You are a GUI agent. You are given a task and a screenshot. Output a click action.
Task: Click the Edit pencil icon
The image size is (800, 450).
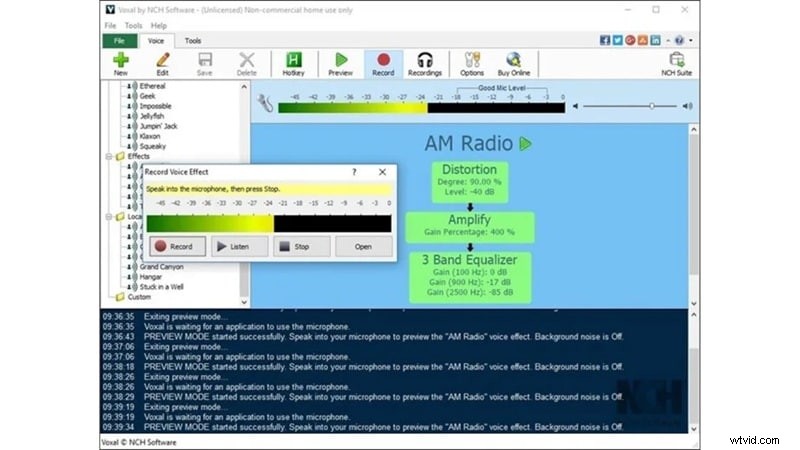(x=162, y=61)
